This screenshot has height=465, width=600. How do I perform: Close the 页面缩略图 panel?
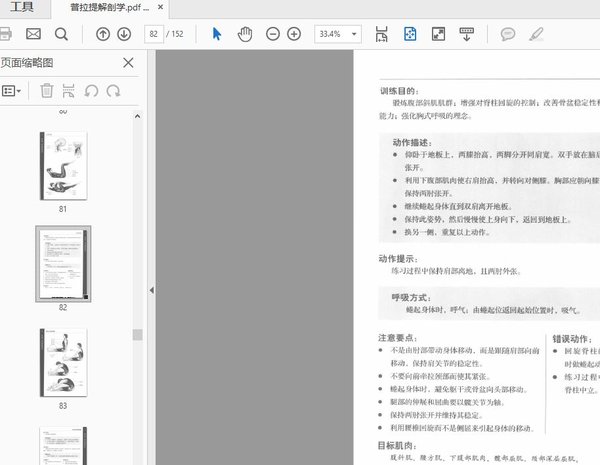click(128, 63)
